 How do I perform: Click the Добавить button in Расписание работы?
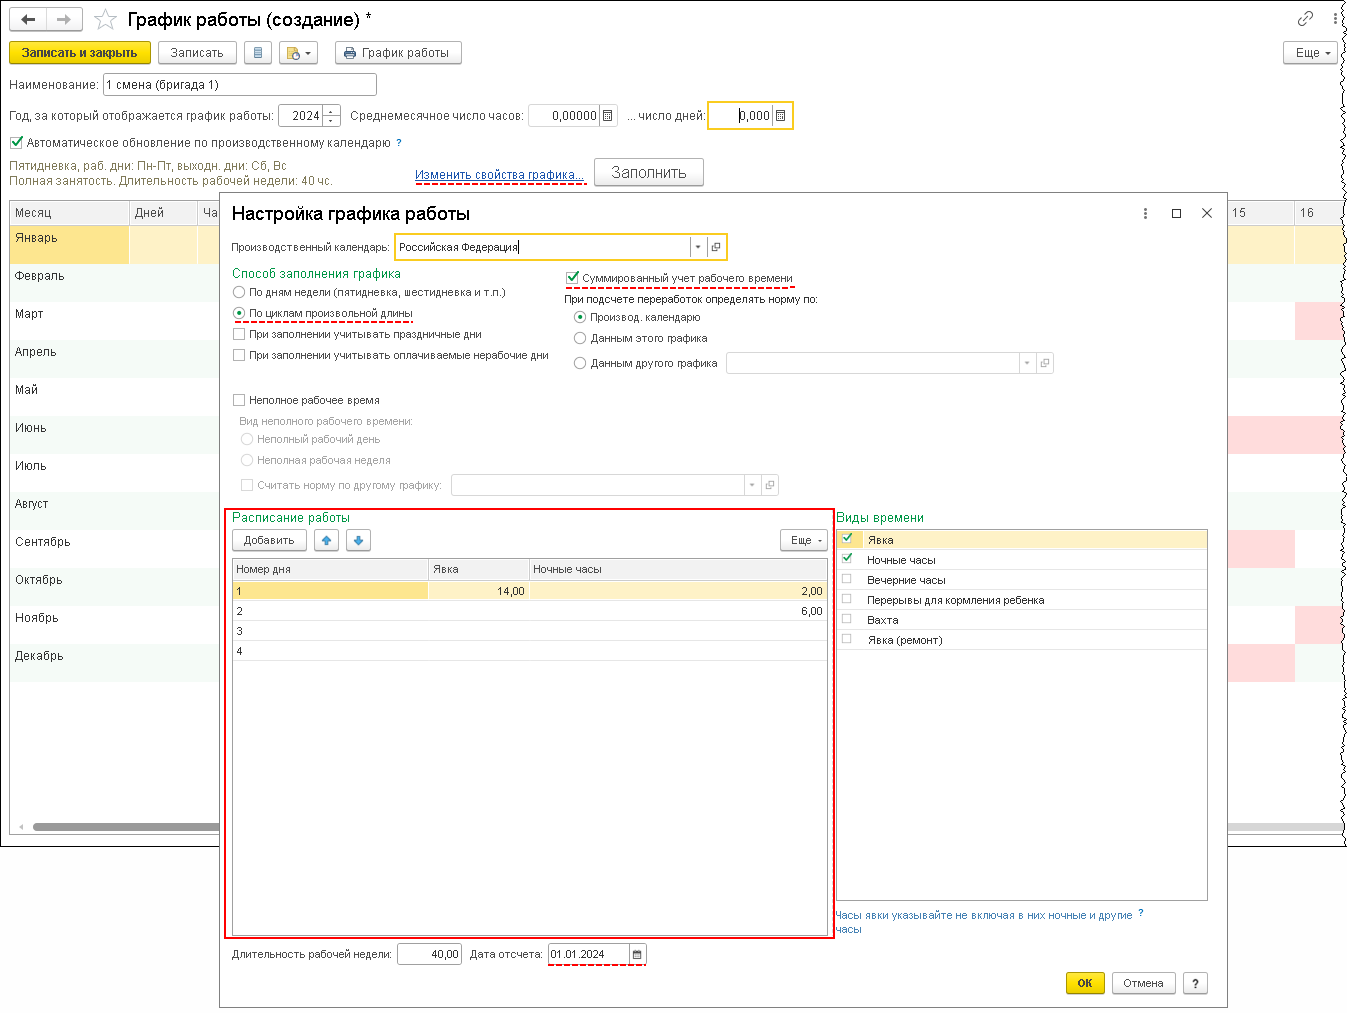pos(269,540)
